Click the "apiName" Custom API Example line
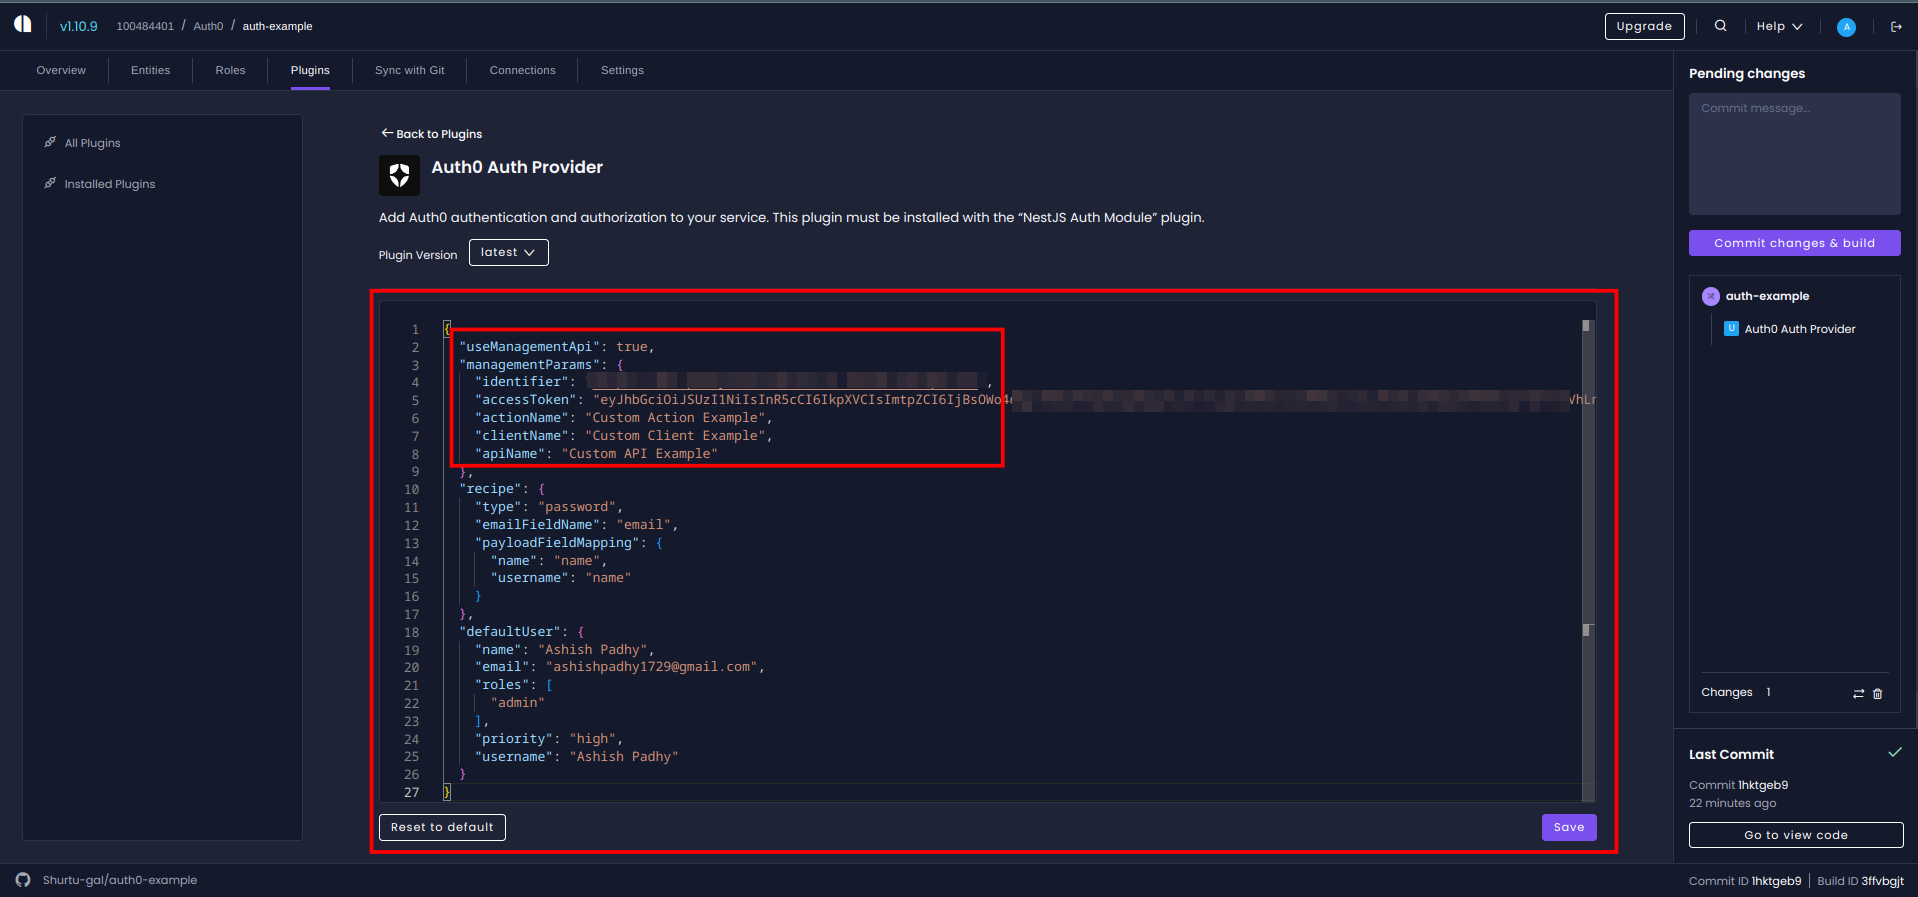 pyautogui.click(x=596, y=454)
